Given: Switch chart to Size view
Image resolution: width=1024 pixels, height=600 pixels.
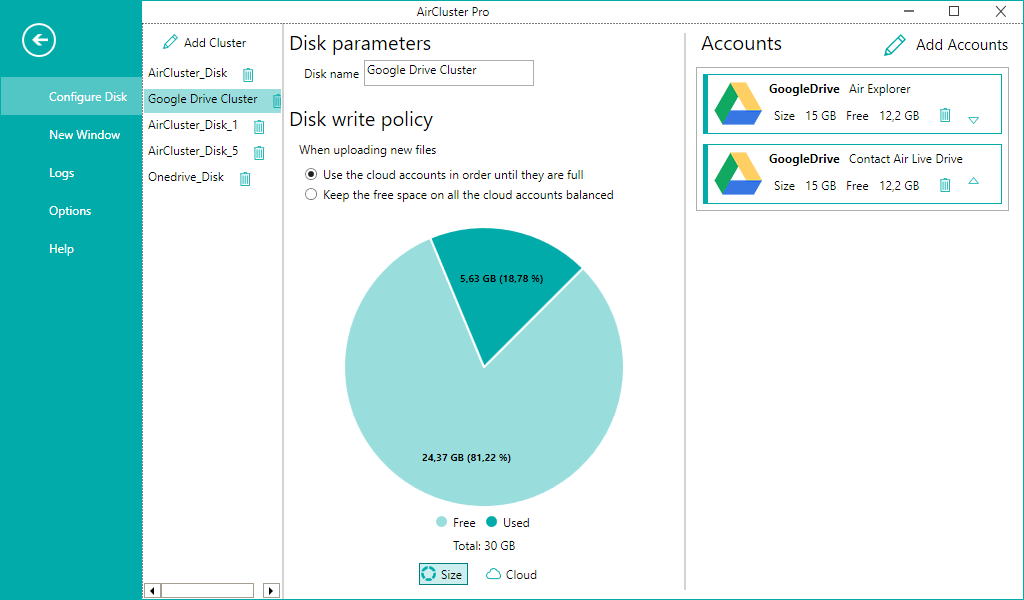Looking at the screenshot, I should (443, 574).
